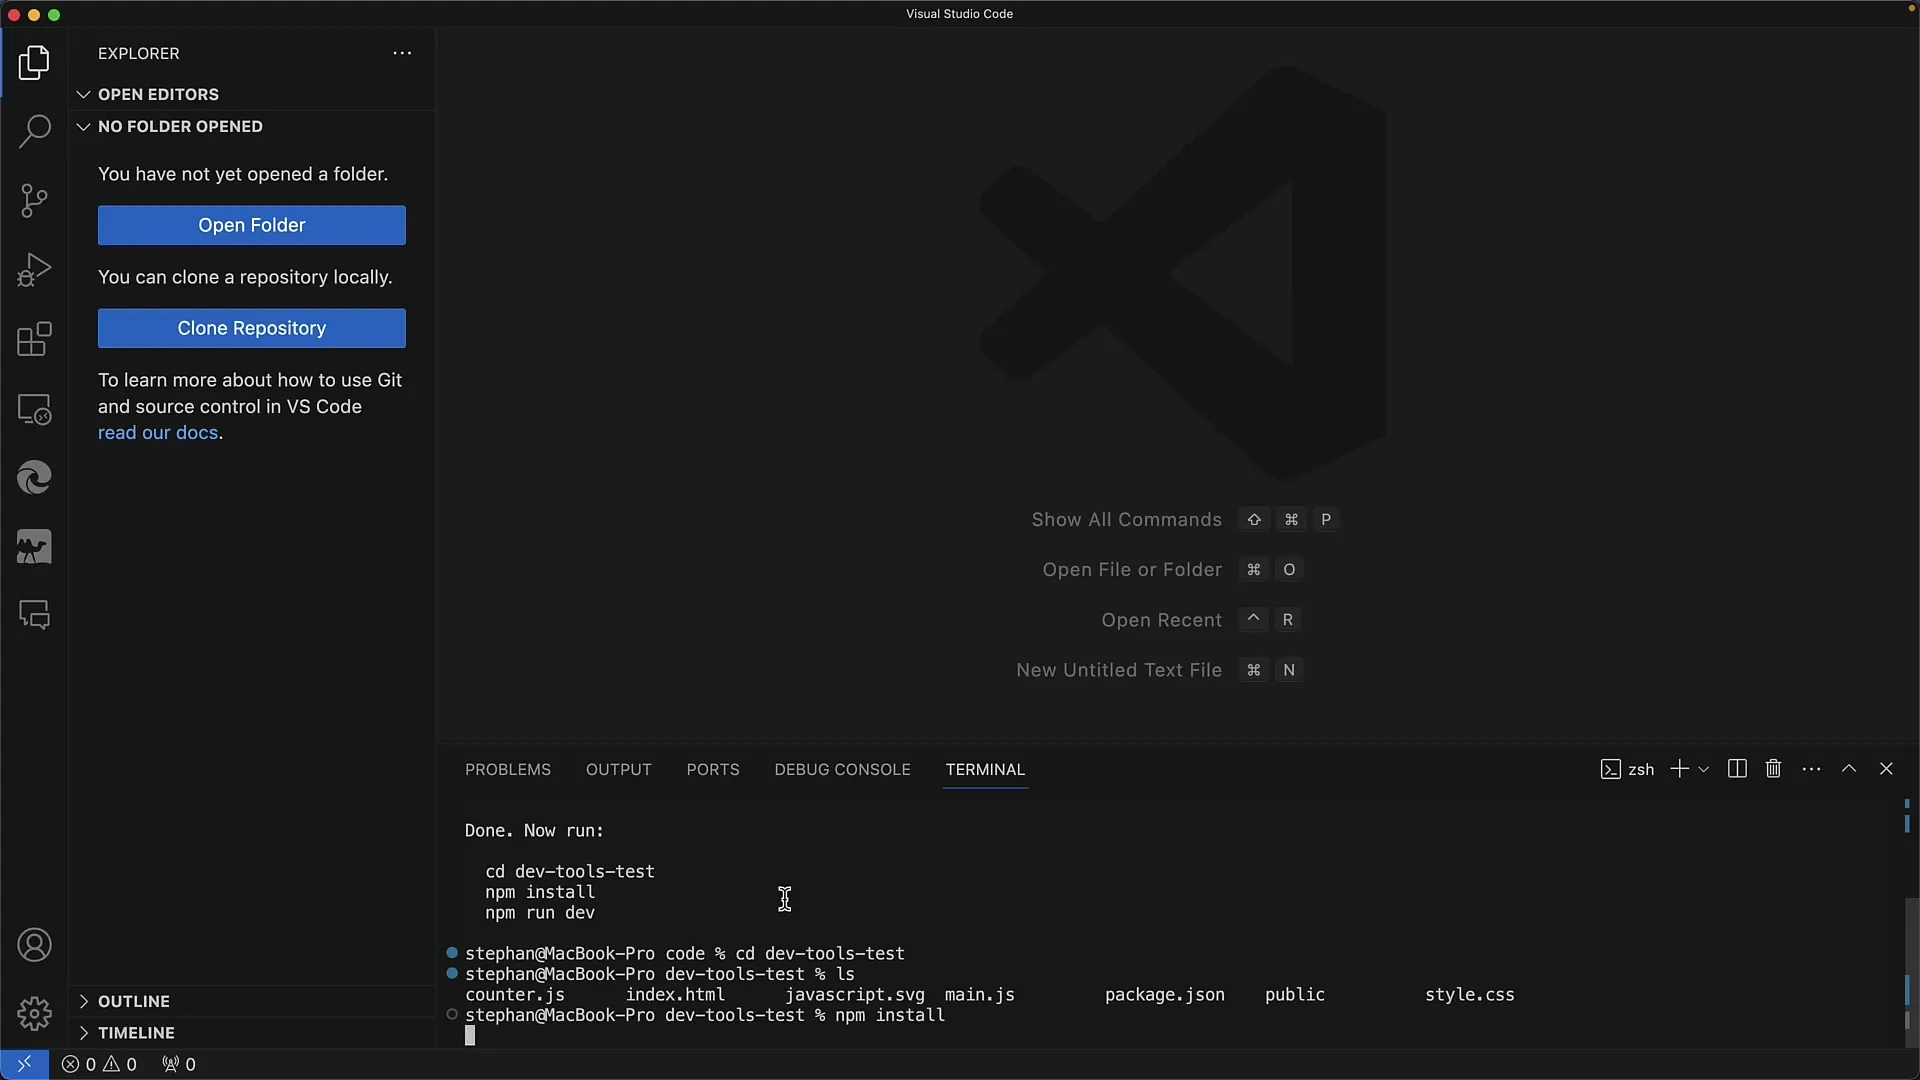Image resolution: width=1920 pixels, height=1080 pixels.
Task: Switch to the Output tab
Action: (x=619, y=769)
